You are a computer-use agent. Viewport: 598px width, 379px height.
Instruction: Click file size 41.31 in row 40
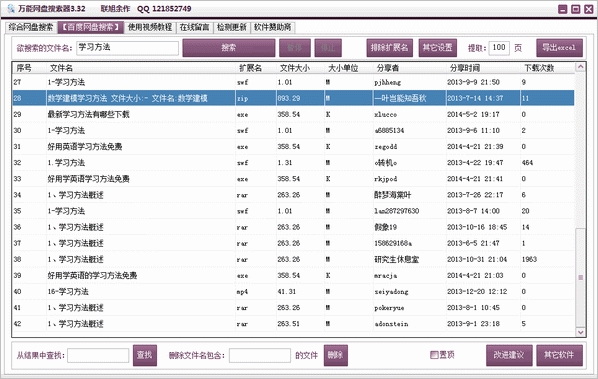[x=286, y=291]
